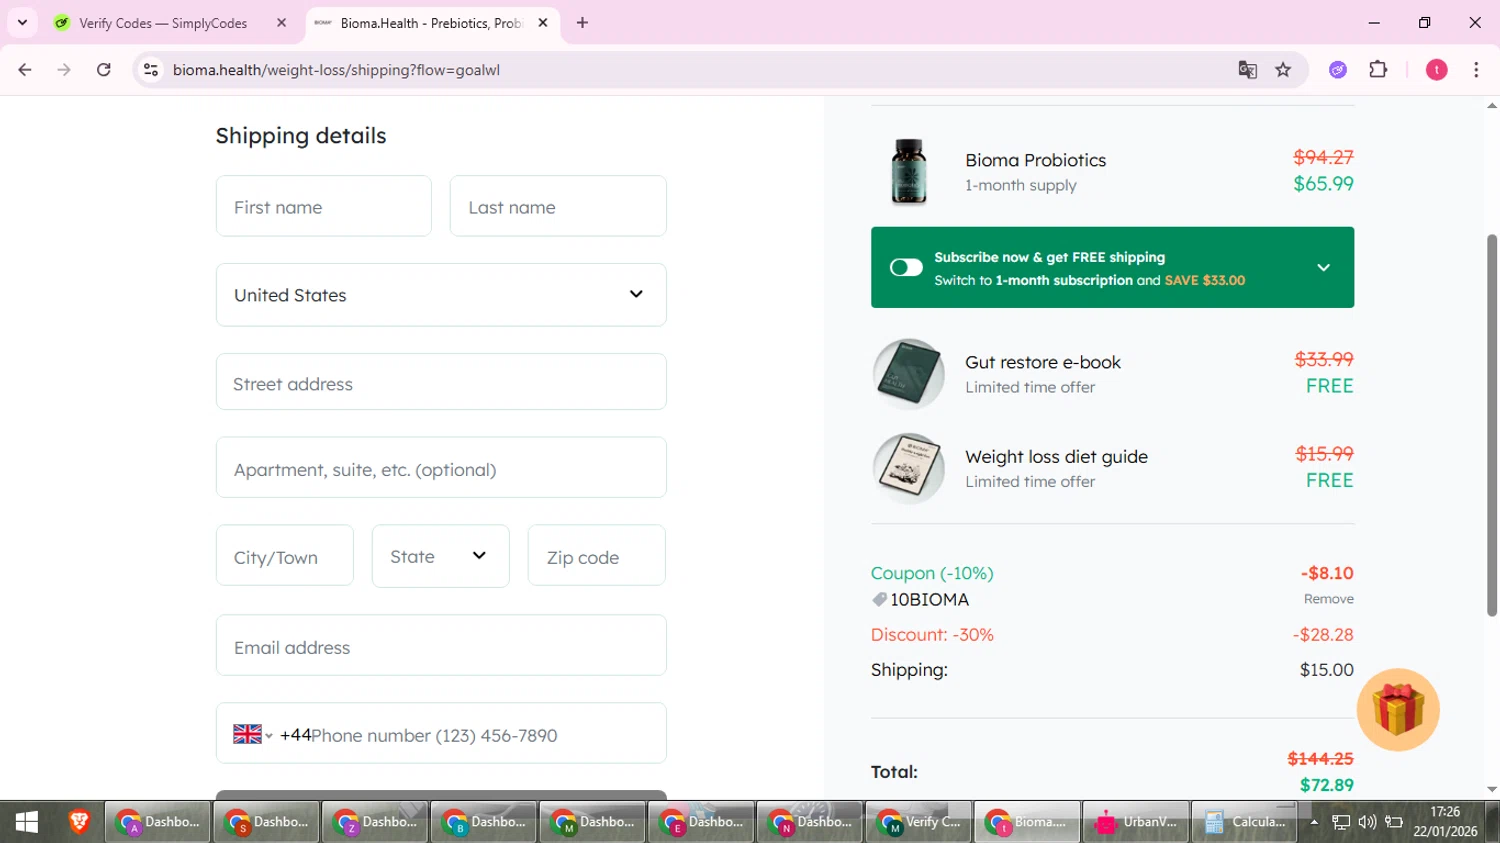Click the Discount: -30% label
The width and height of the screenshot is (1500, 843).
coord(932,635)
